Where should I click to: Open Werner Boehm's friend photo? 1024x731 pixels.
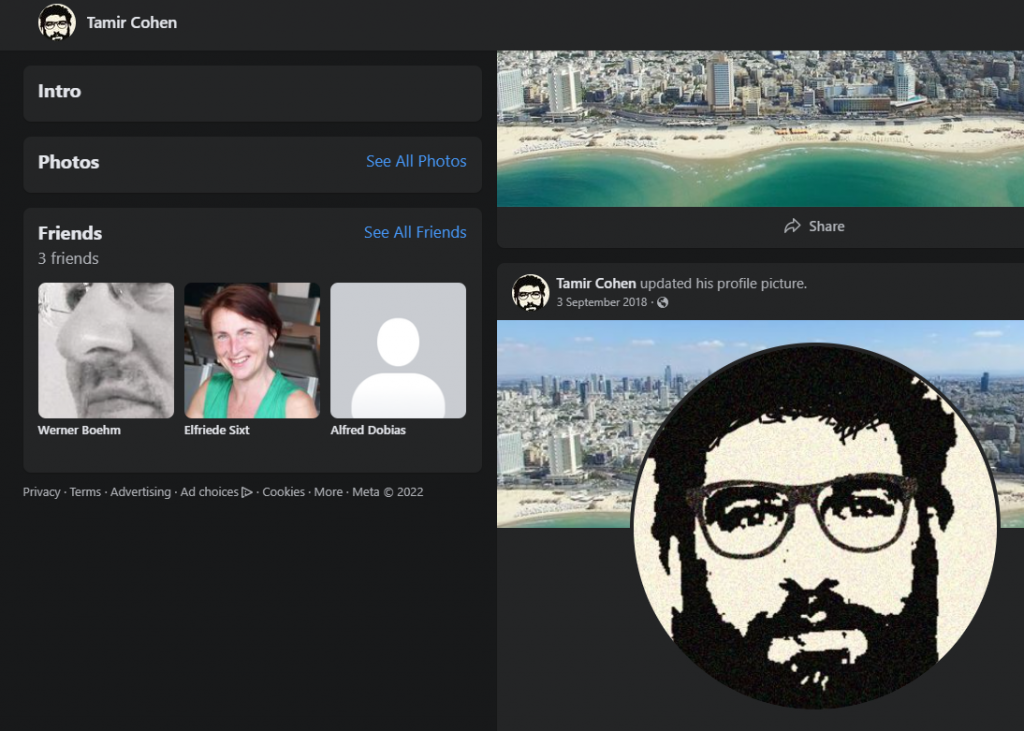click(x=106, y=350)
